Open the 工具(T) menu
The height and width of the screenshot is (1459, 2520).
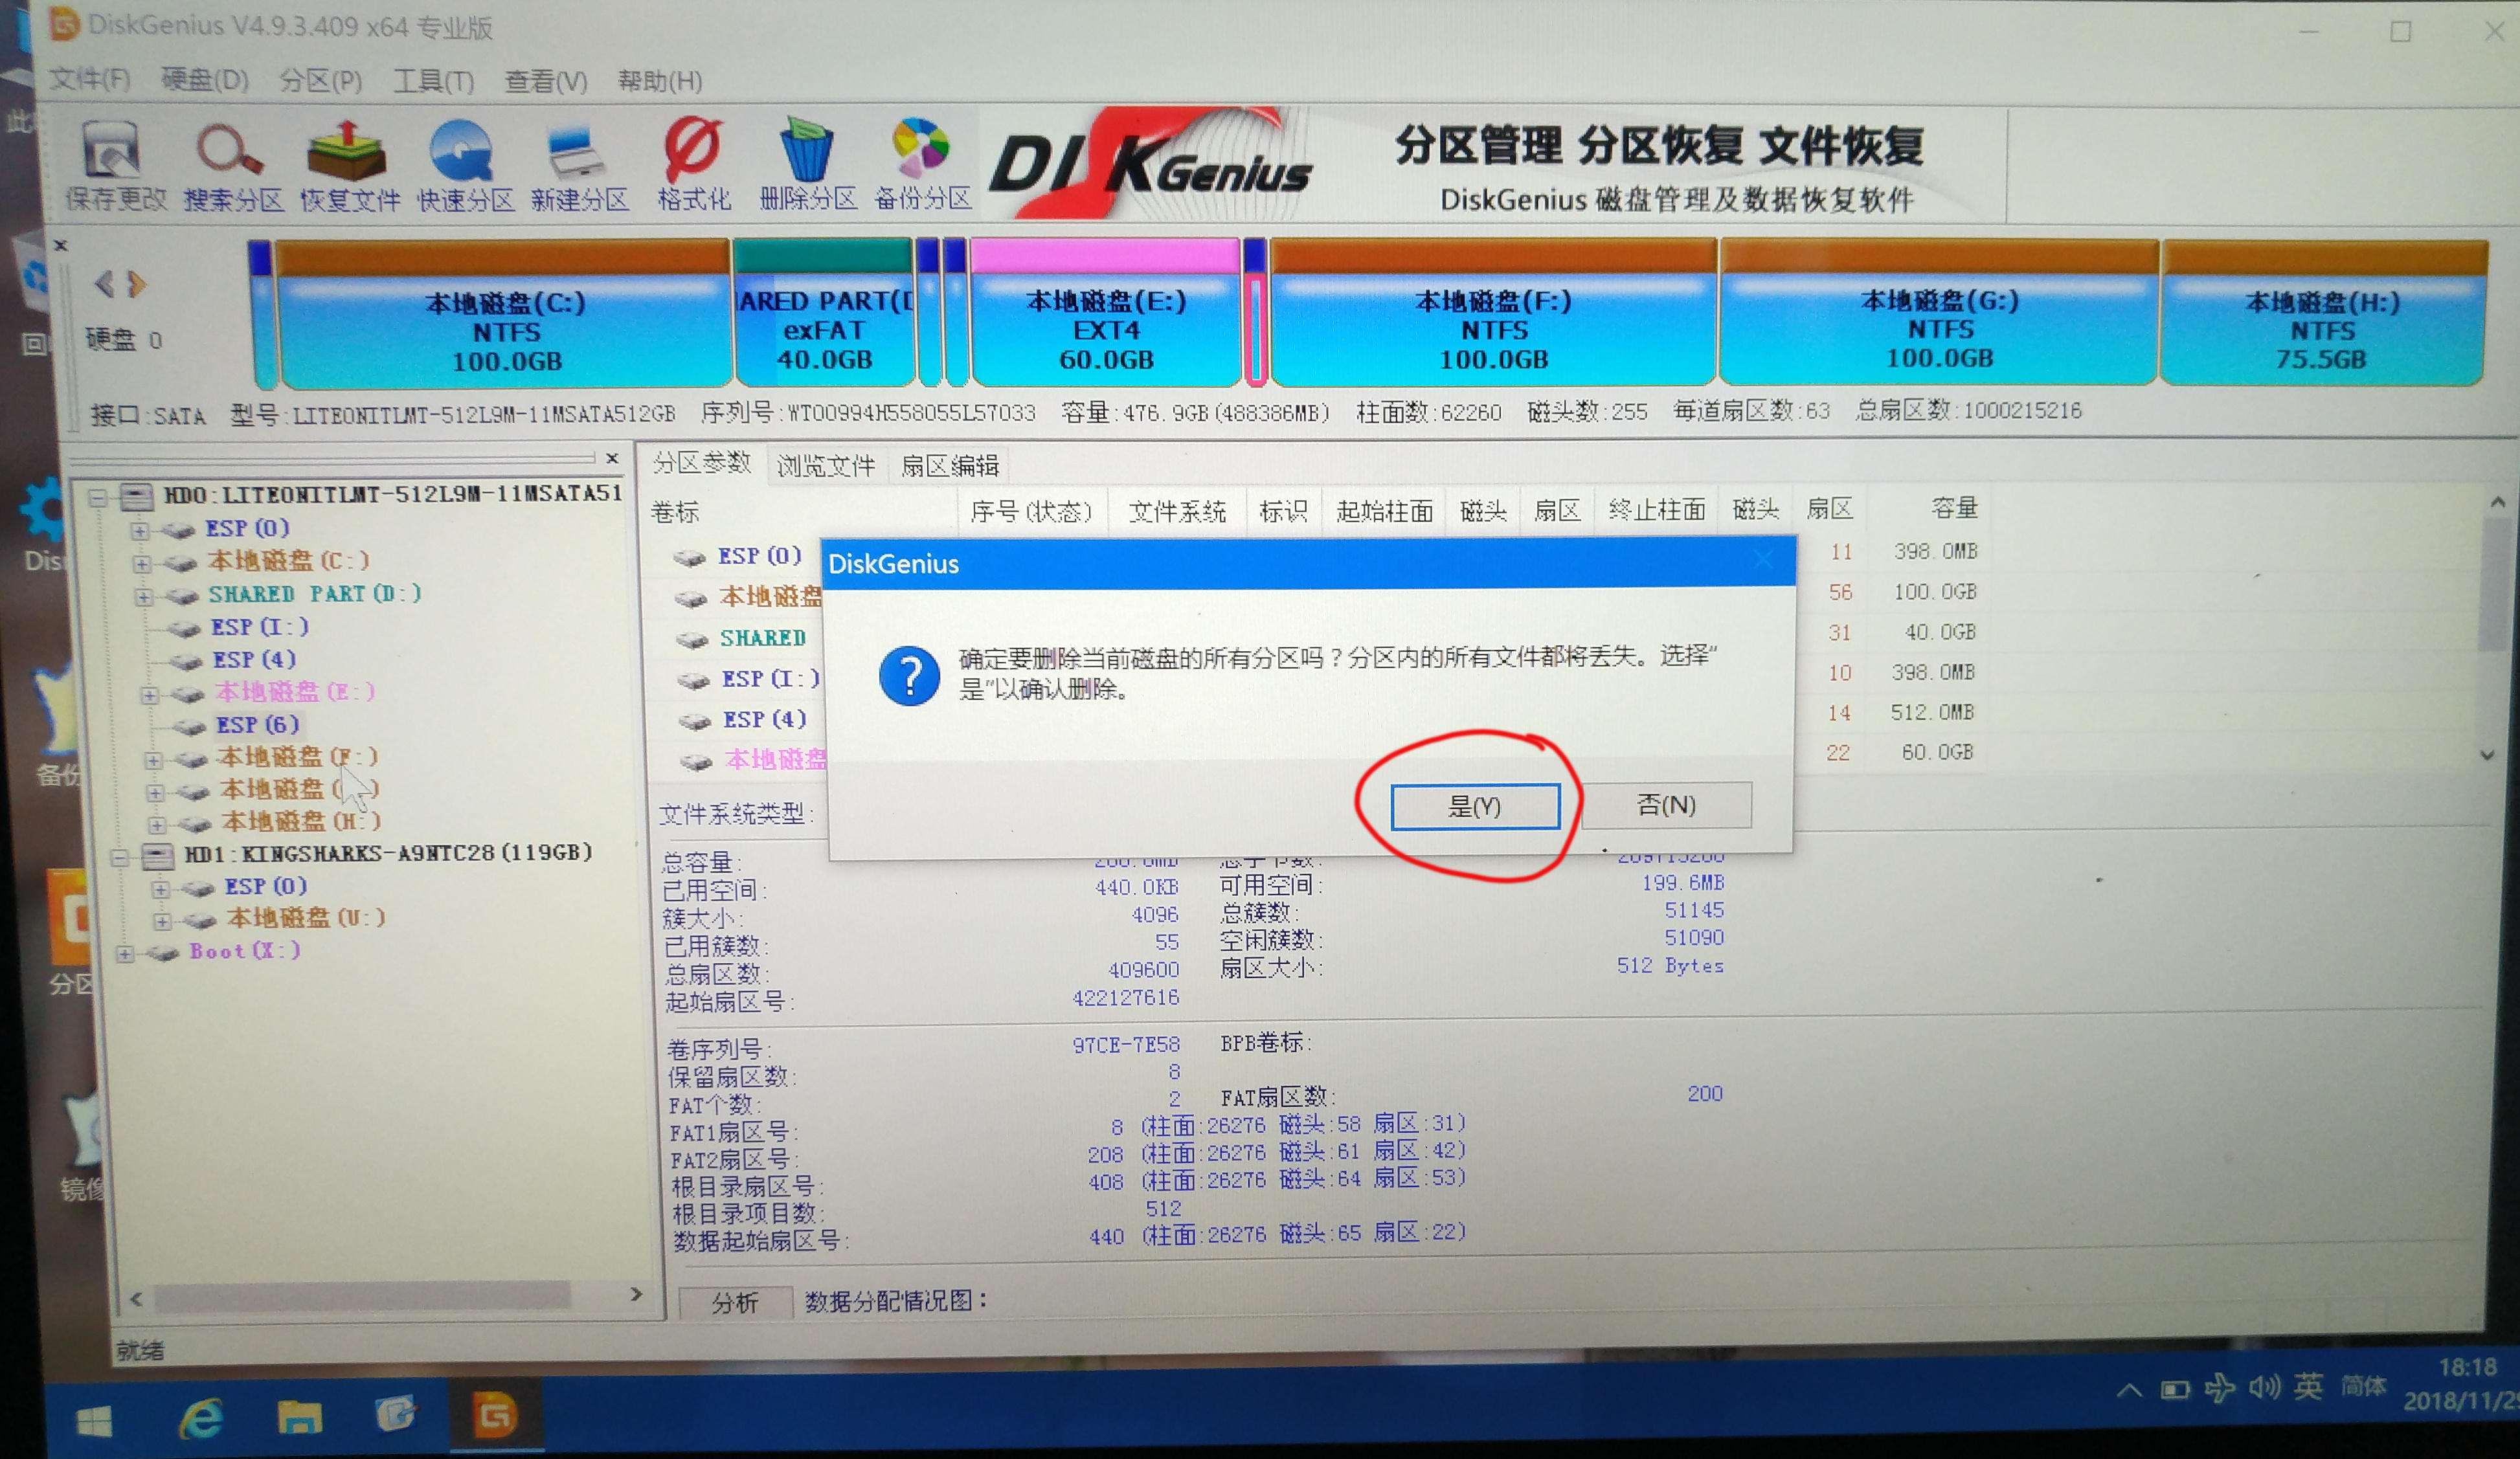pyautogui.click(x=434, y=81)
